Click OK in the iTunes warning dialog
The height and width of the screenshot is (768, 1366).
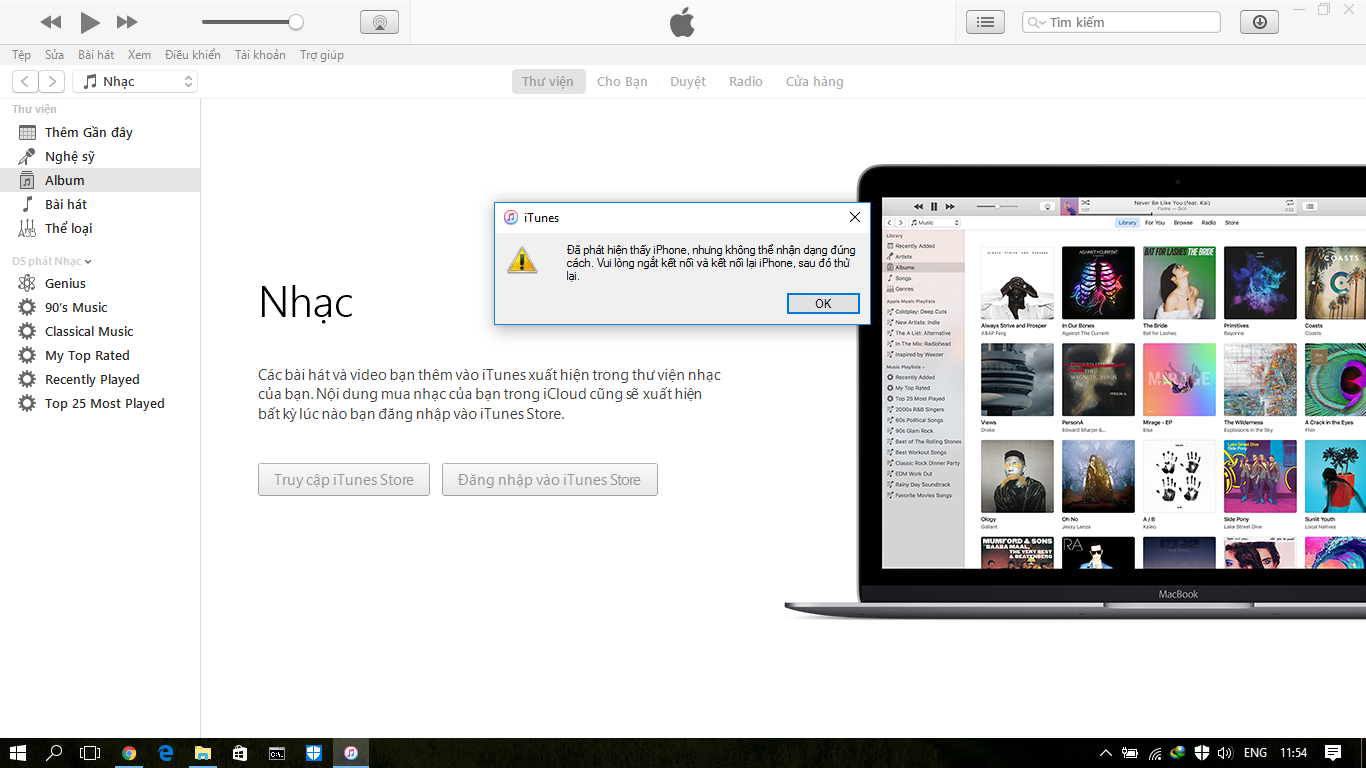tap(822, 304)
